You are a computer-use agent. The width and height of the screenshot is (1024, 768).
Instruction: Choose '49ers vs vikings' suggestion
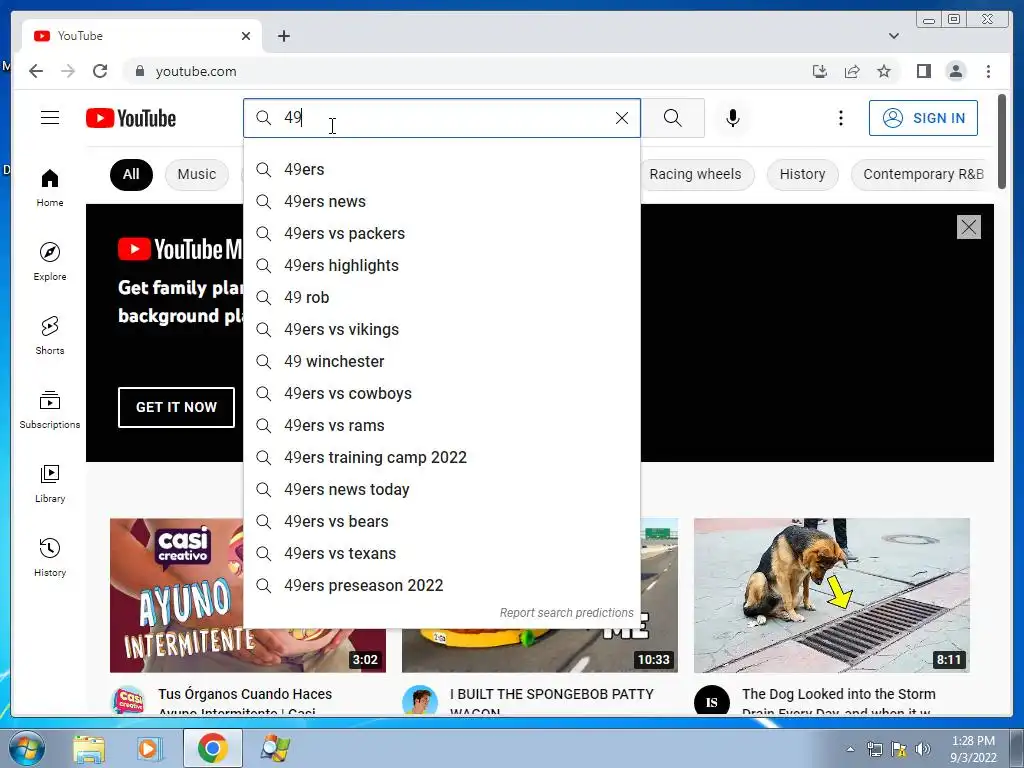click(441, 330)
